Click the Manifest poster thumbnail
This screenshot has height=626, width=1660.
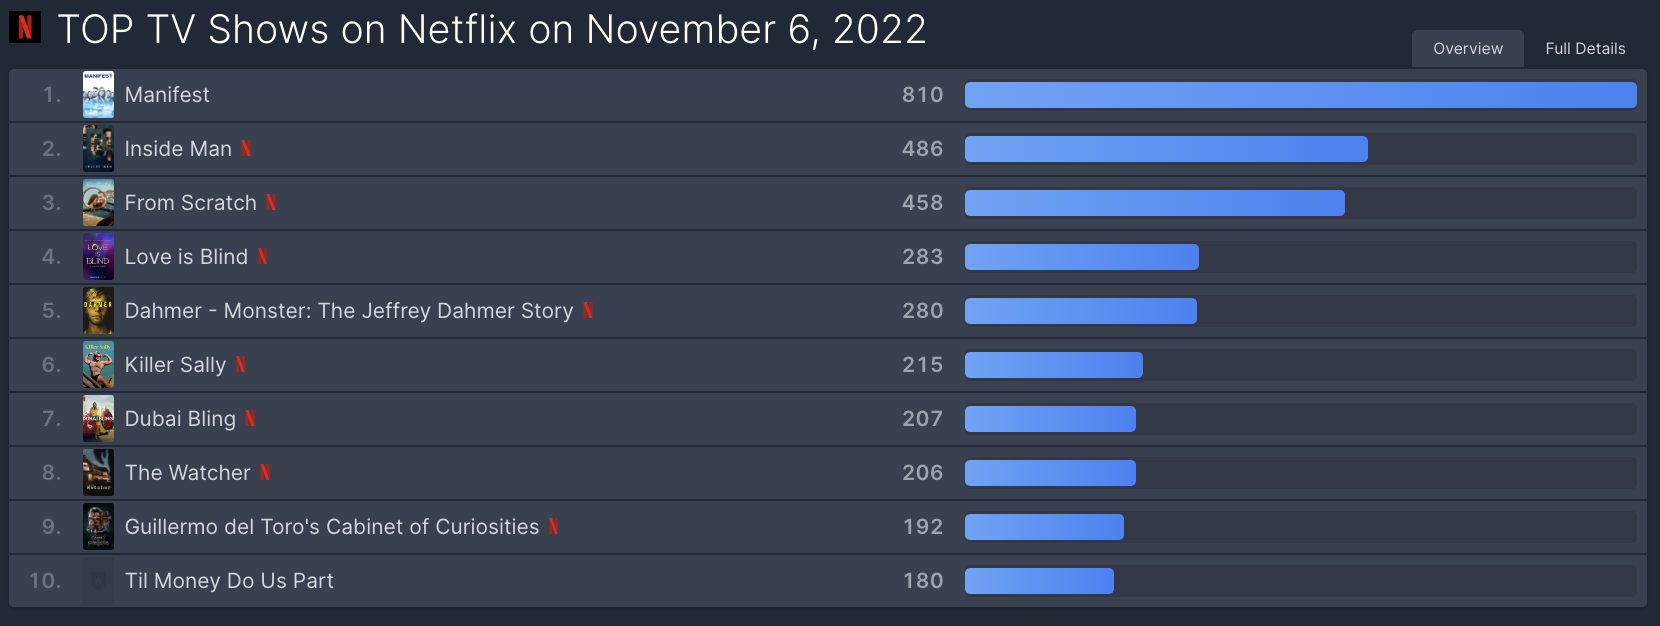click(98, 95)
